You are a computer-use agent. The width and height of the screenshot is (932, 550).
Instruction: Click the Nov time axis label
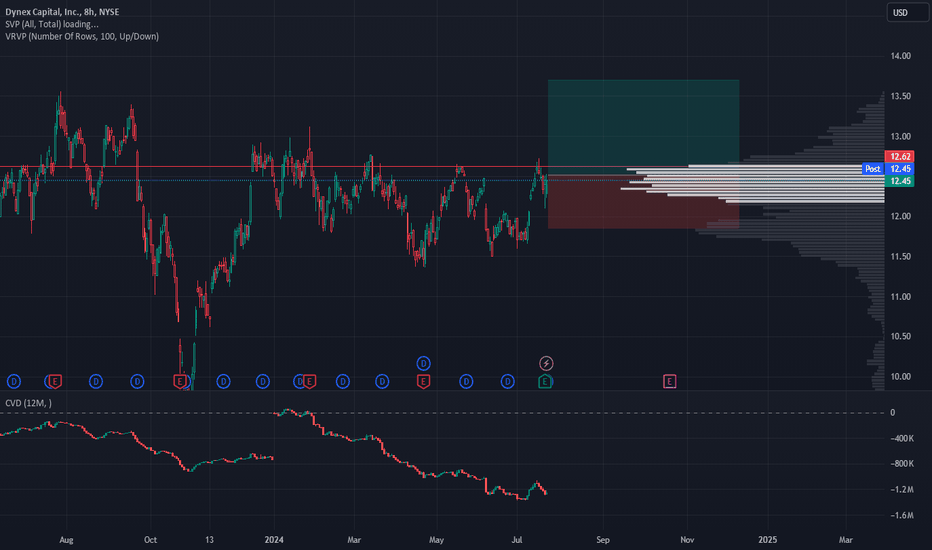click(x=687, y=540)
